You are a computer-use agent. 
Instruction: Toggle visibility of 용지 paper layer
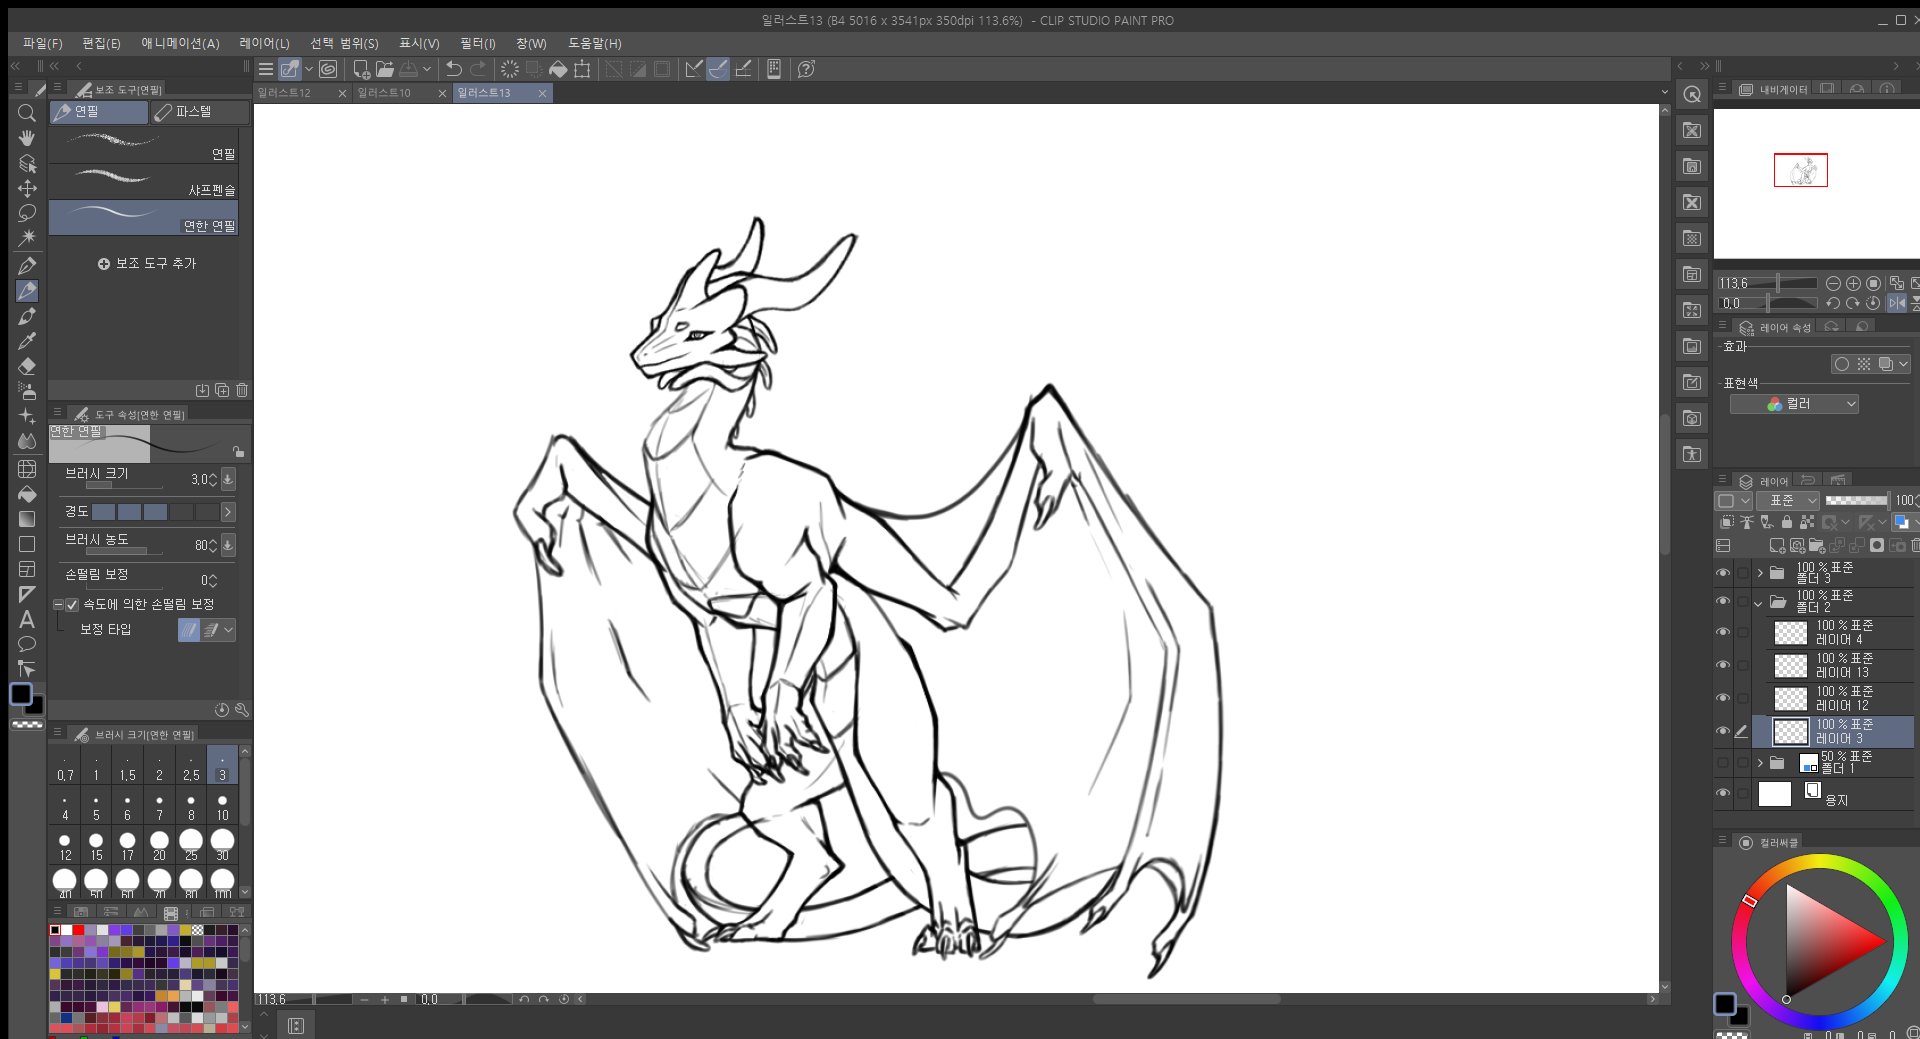tap(1723, 793)
